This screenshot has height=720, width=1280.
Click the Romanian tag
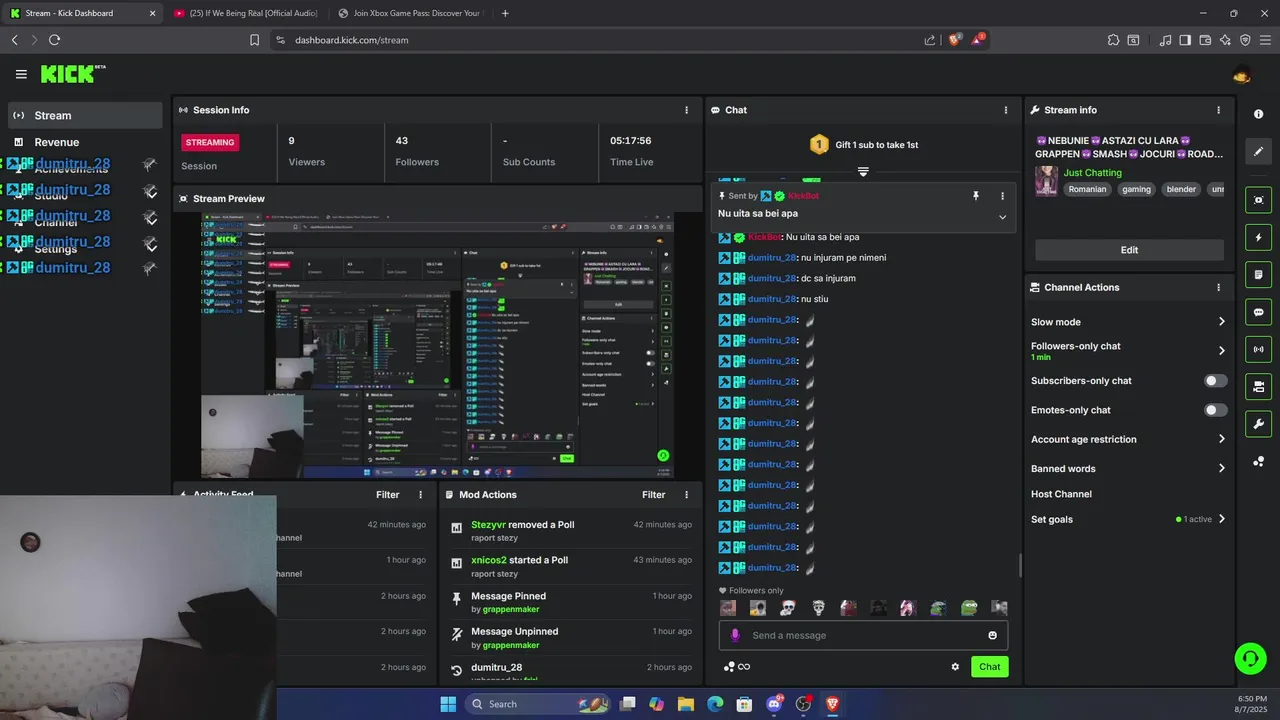tap(1087, 189)
